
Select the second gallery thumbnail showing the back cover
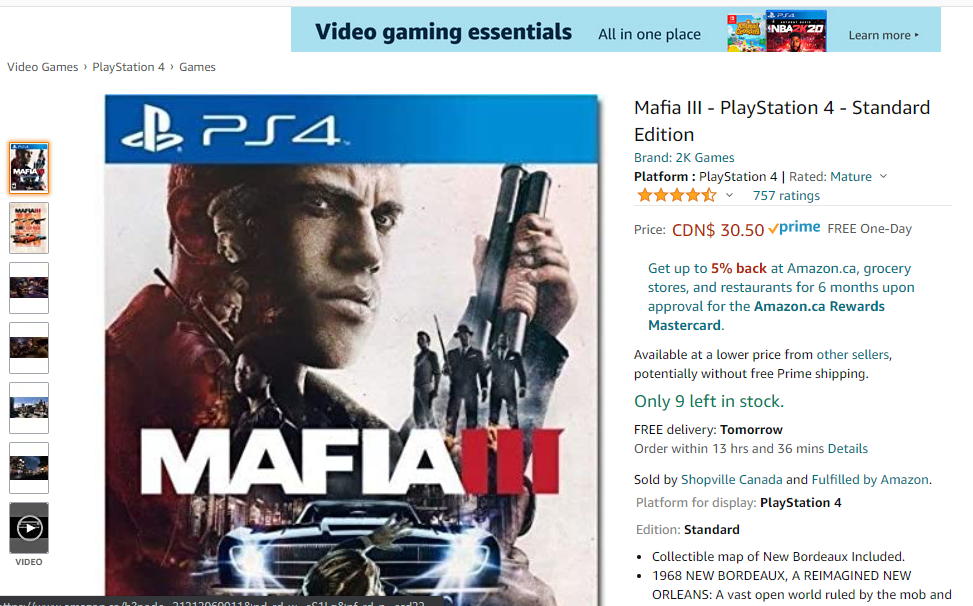(28, 228)
